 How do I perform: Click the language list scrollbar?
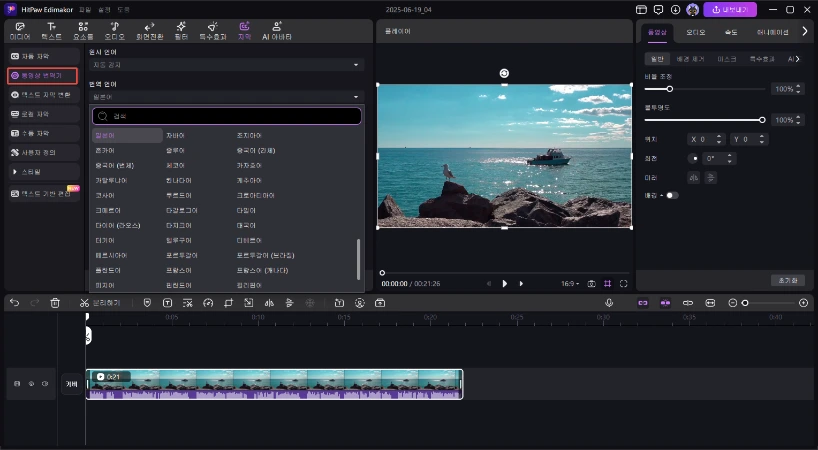click(x=358, y=259)
